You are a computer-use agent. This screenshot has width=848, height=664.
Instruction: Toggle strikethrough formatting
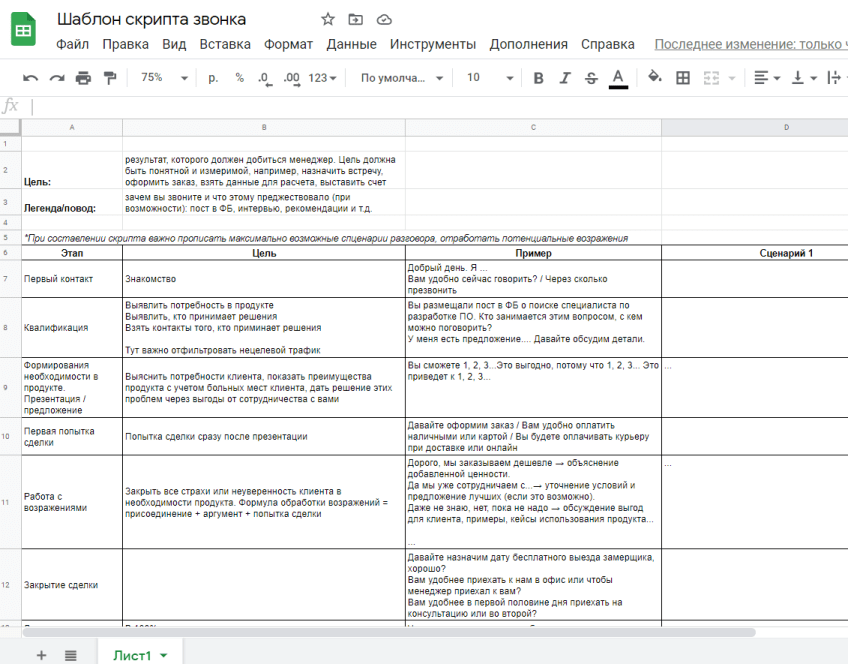[591, 78]
